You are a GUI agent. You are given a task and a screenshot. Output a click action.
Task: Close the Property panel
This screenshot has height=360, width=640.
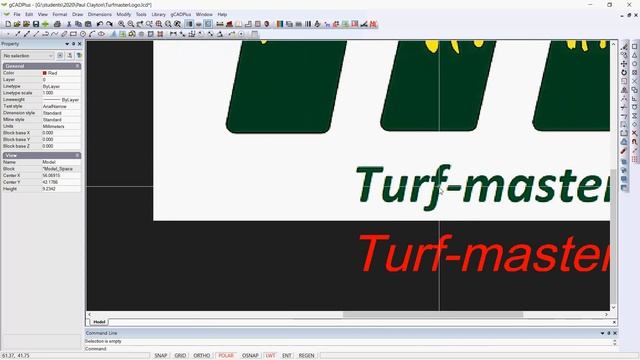click(80, 44)
